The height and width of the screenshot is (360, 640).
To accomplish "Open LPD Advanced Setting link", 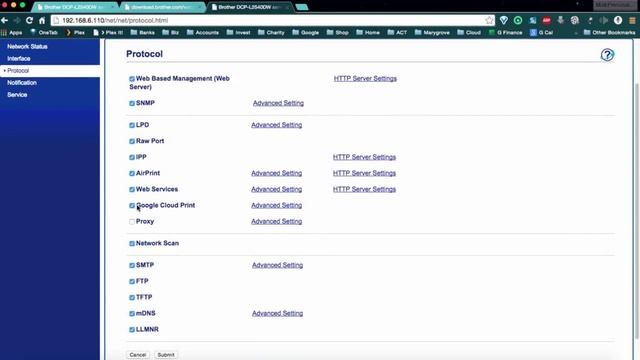I will pos(277,125).
